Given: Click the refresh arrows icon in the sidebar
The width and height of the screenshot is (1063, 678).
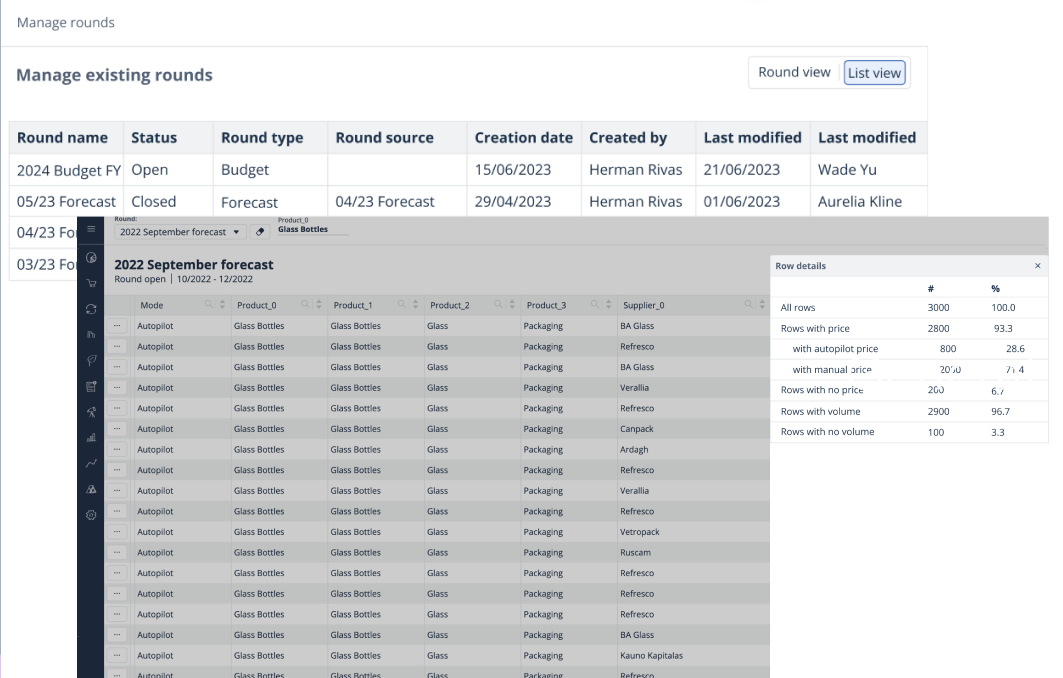Looking at the screenshot, I should pos(91,309).
